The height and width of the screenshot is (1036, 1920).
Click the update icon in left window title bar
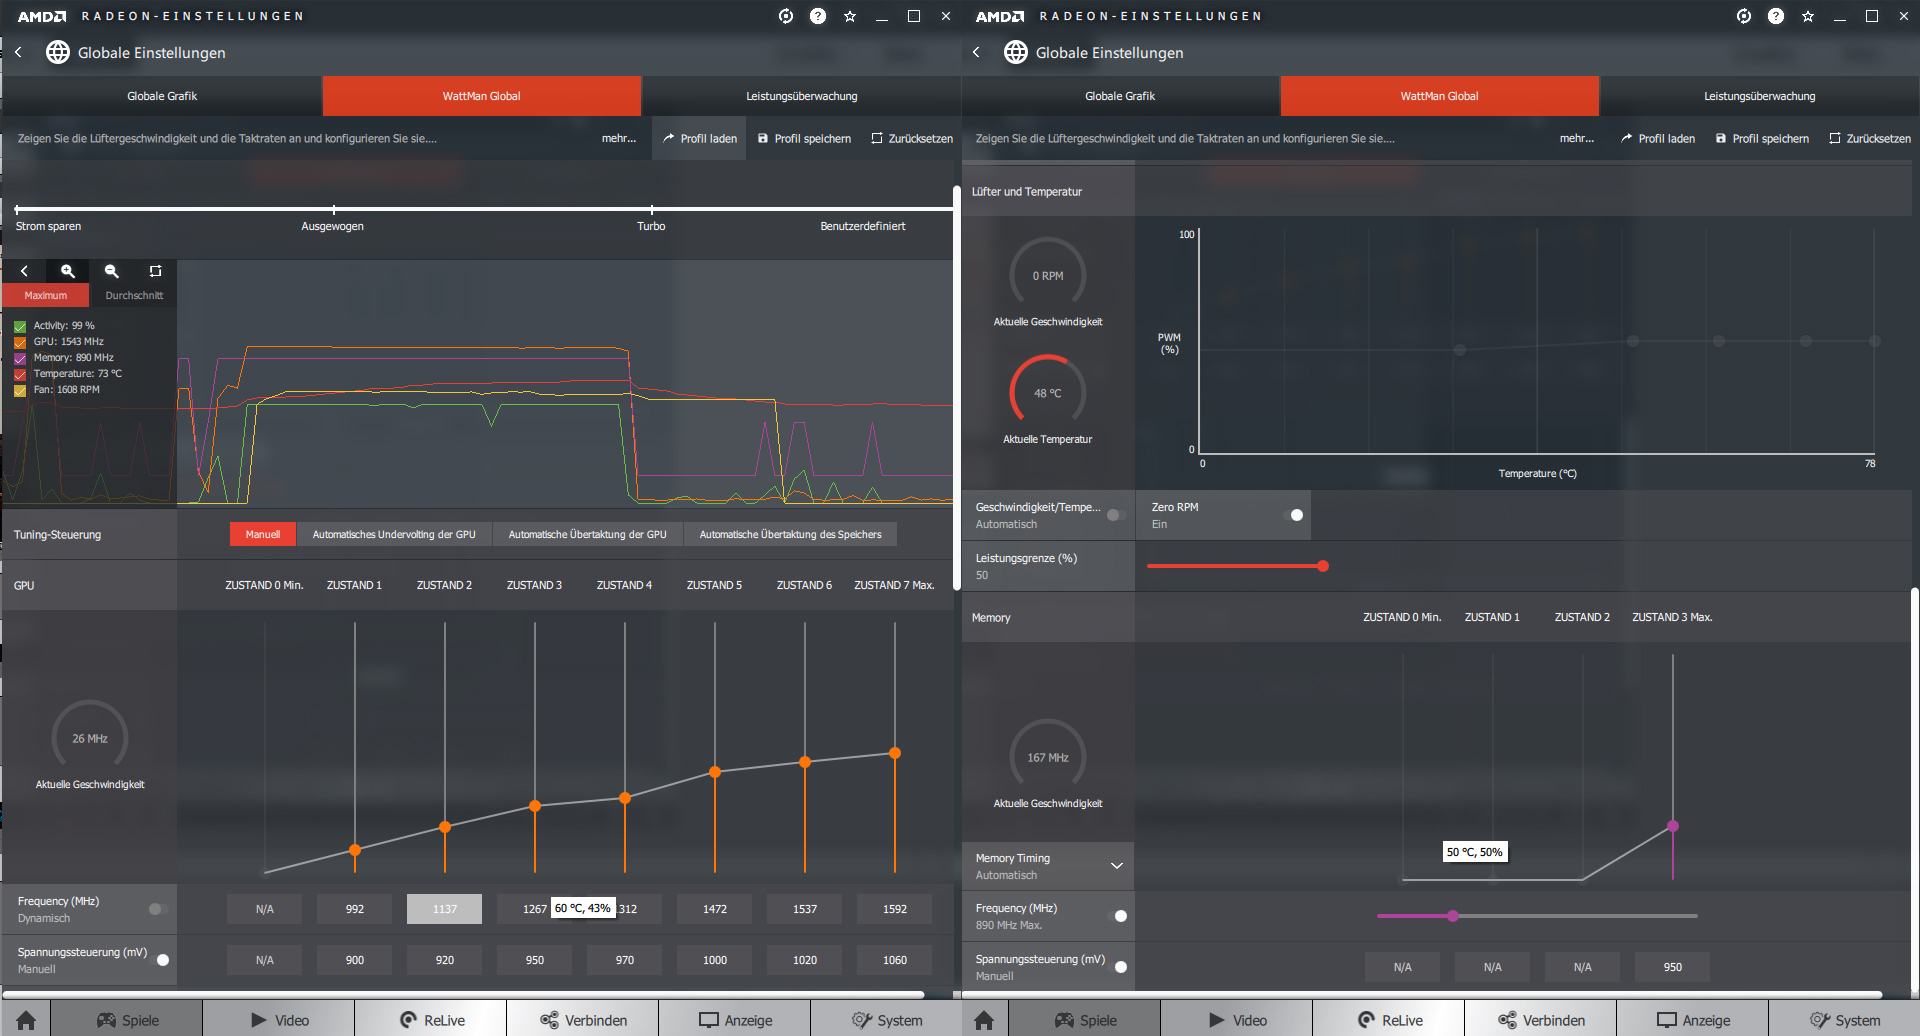(x=786, y=16)
